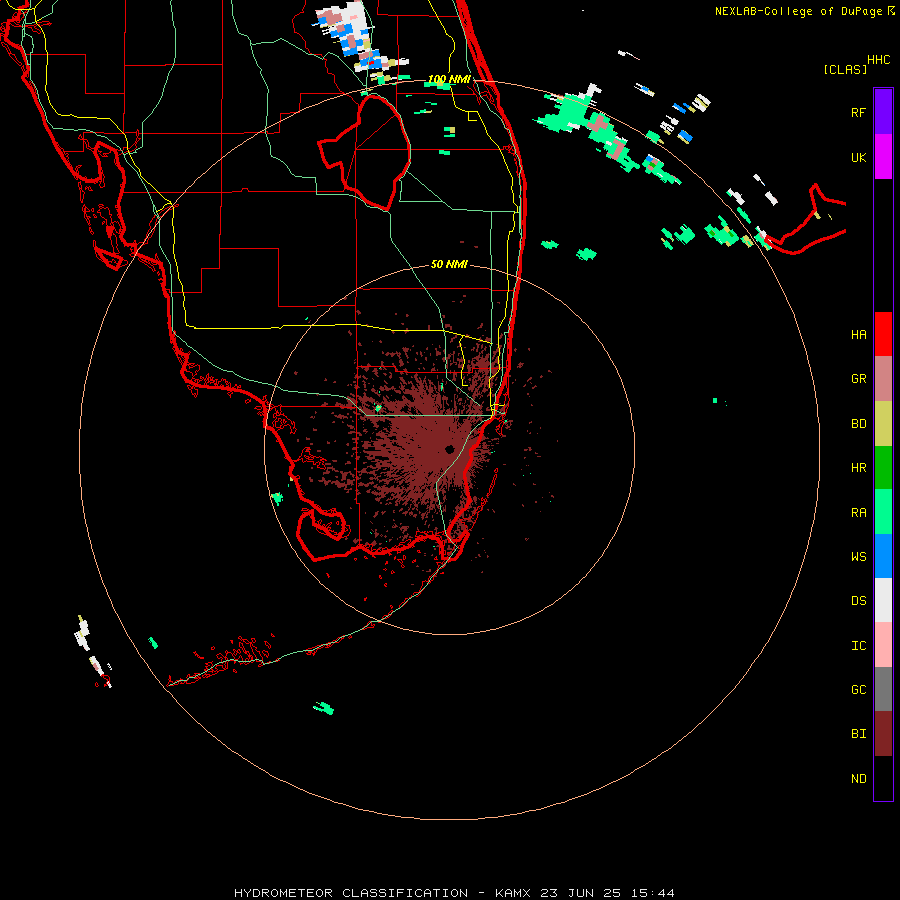This screenshot has height=900, width=900.
Task: Click the DS legend label
Action: [858, 601]
